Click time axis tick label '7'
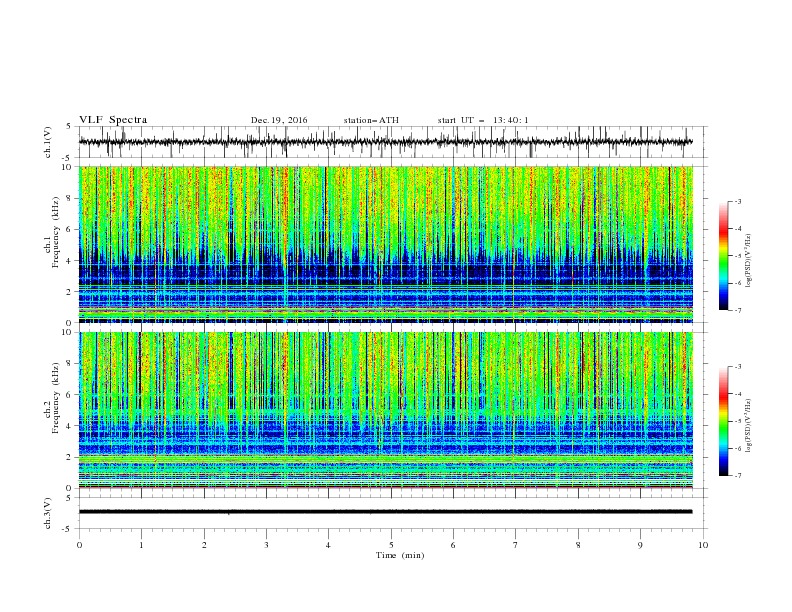Screen dimensions: 792x612 pyautogui.click(x=515, y=545)
